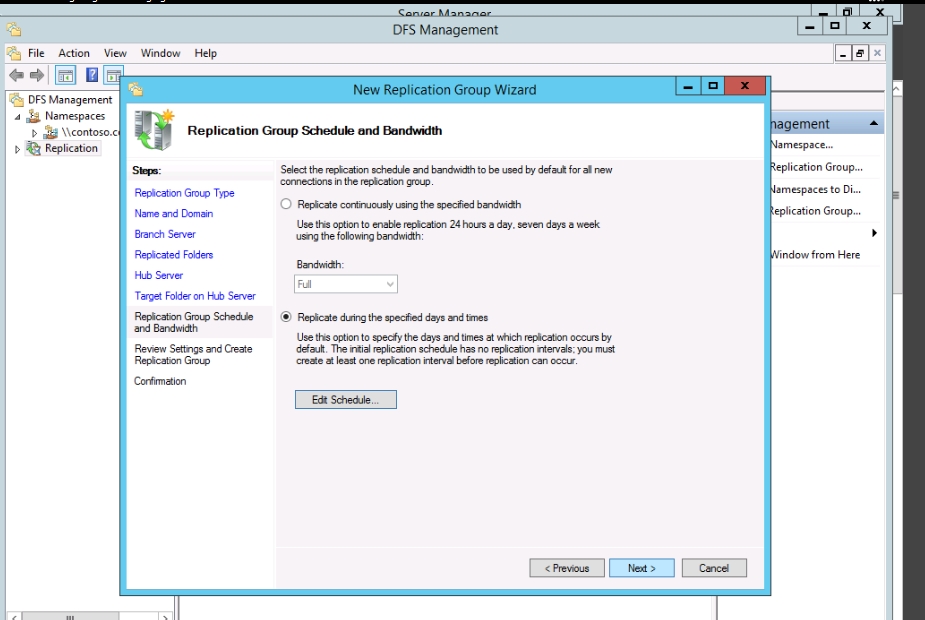Viewport: 925px width, 620px height.
Task: Cancel the New Replication Group Wizard
Action: [714, 568]
